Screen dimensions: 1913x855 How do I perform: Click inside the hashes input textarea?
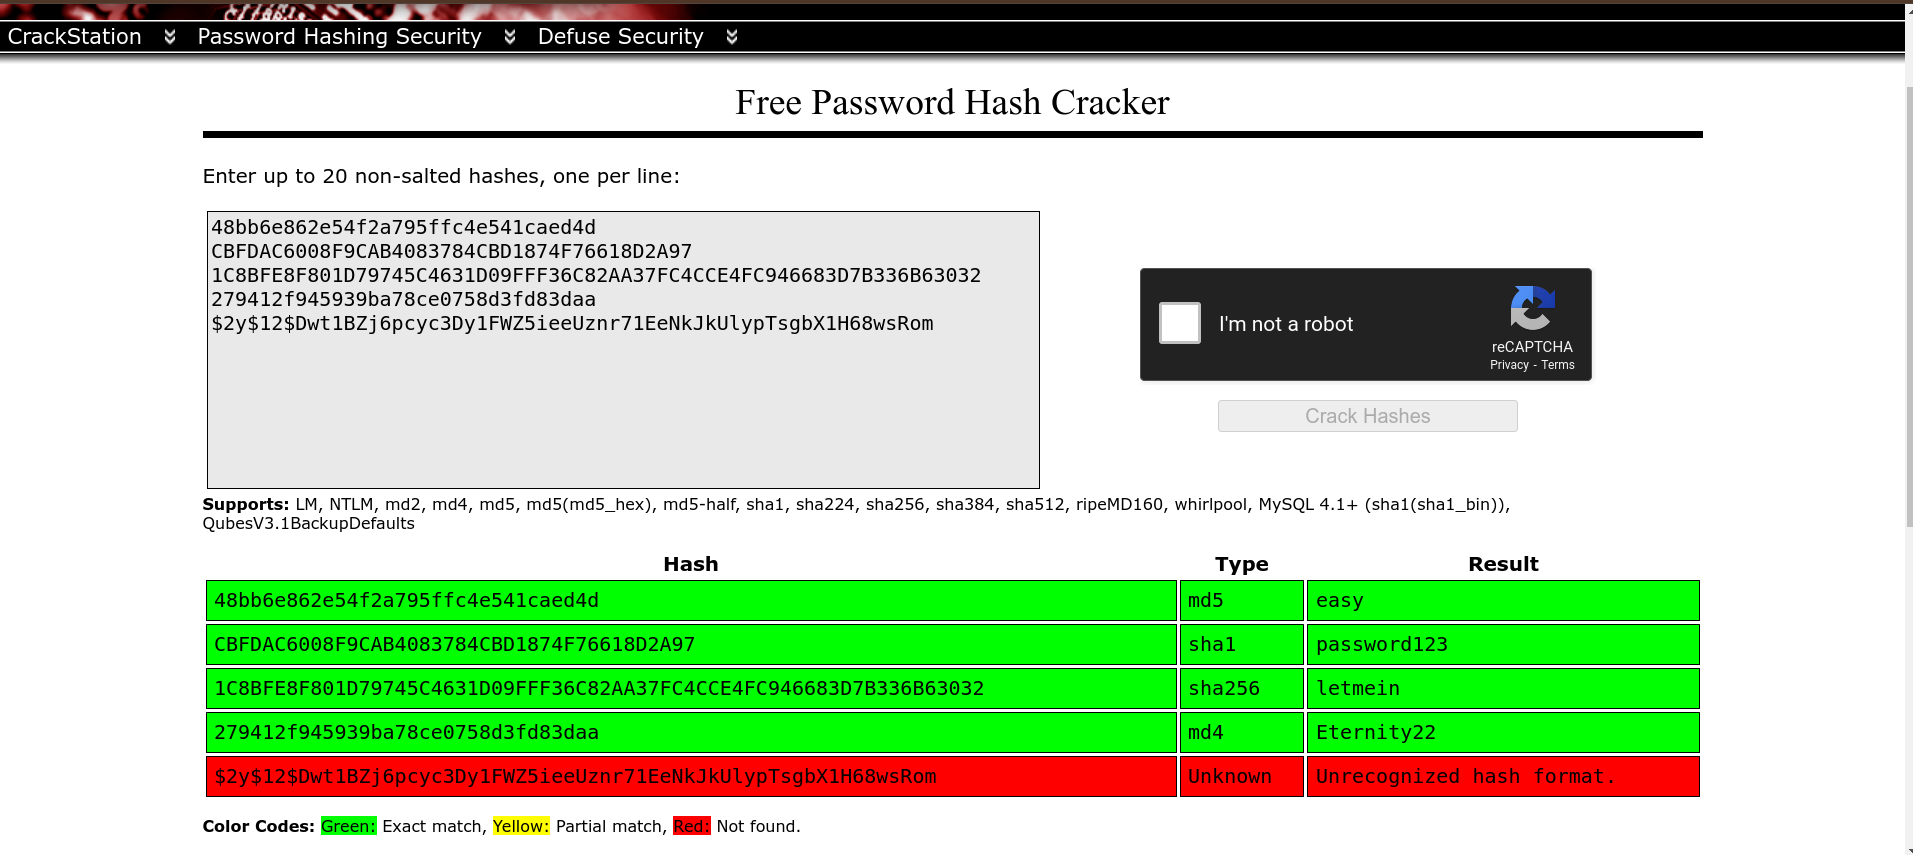[623, 350]
